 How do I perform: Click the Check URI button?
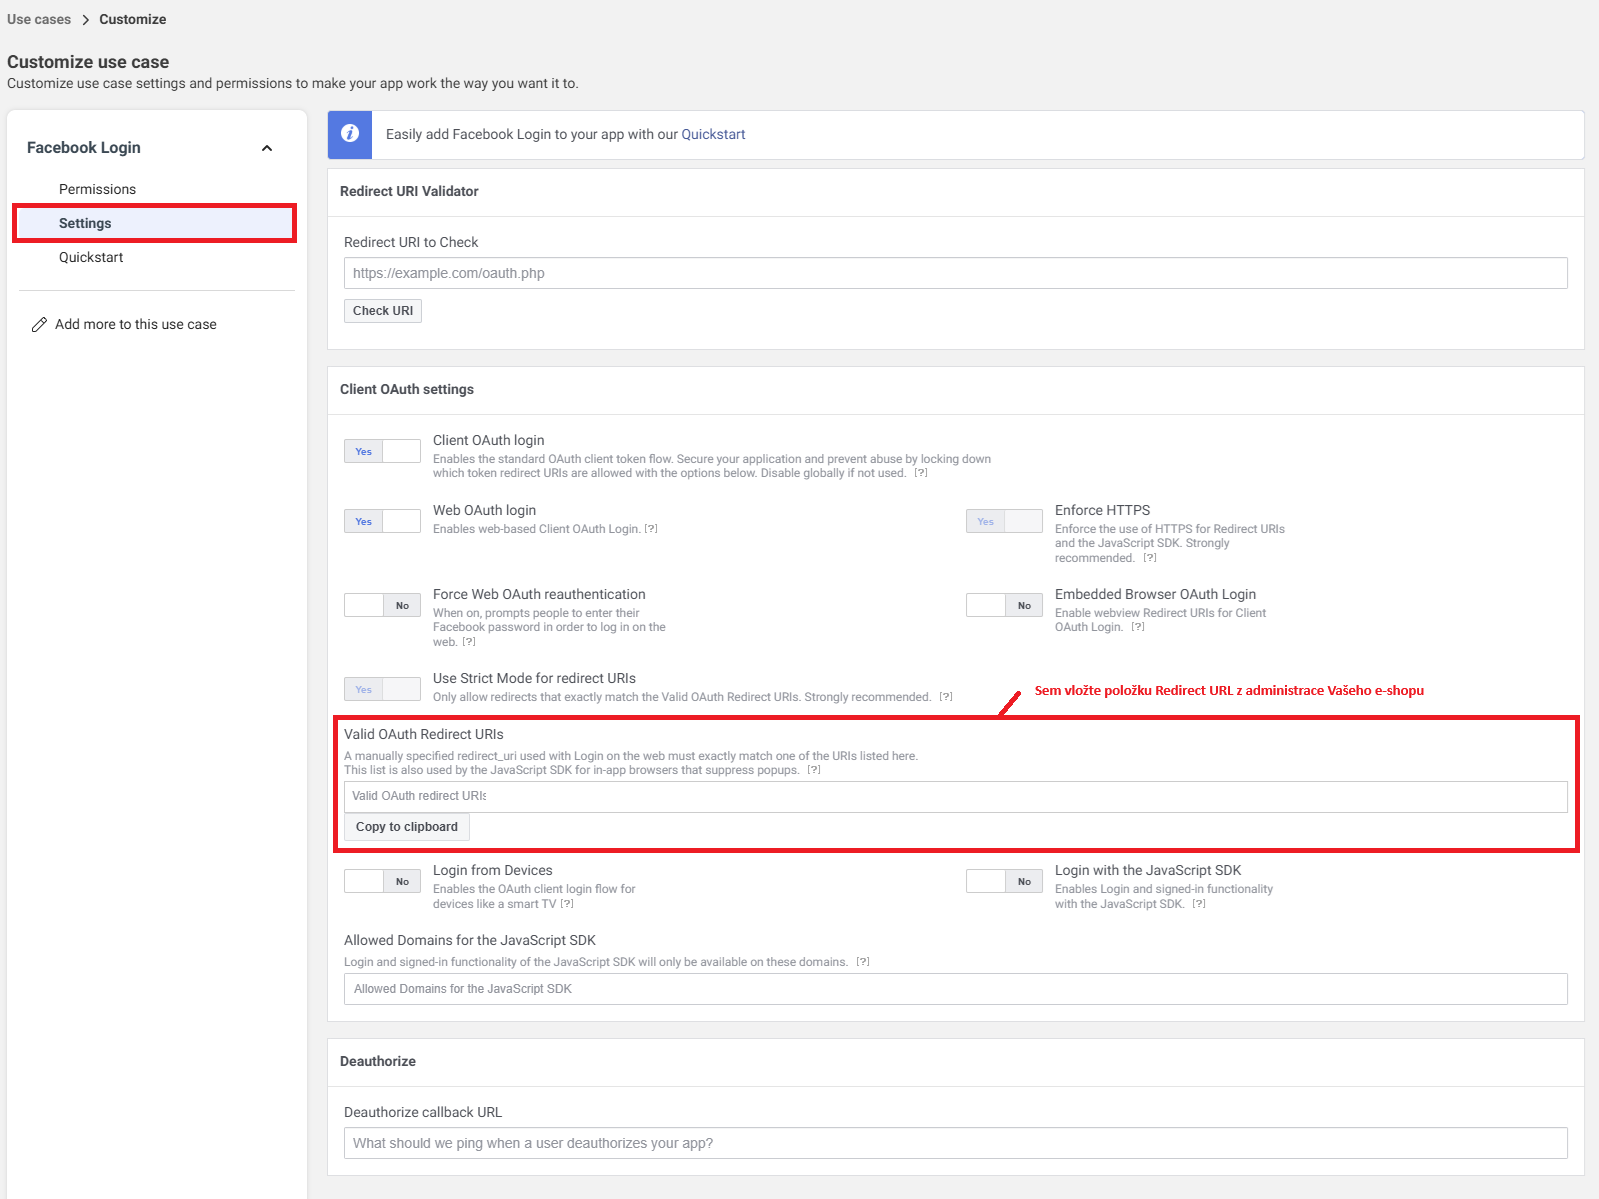(x=383, y=311)
